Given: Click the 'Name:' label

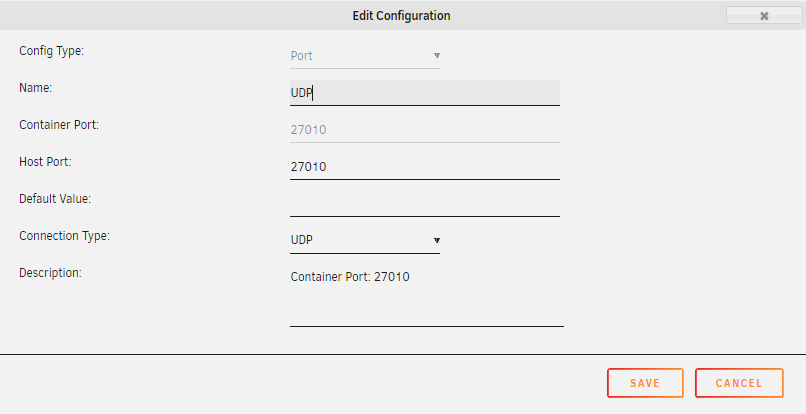Looking at the screenshot, I should tap(35, 88).
